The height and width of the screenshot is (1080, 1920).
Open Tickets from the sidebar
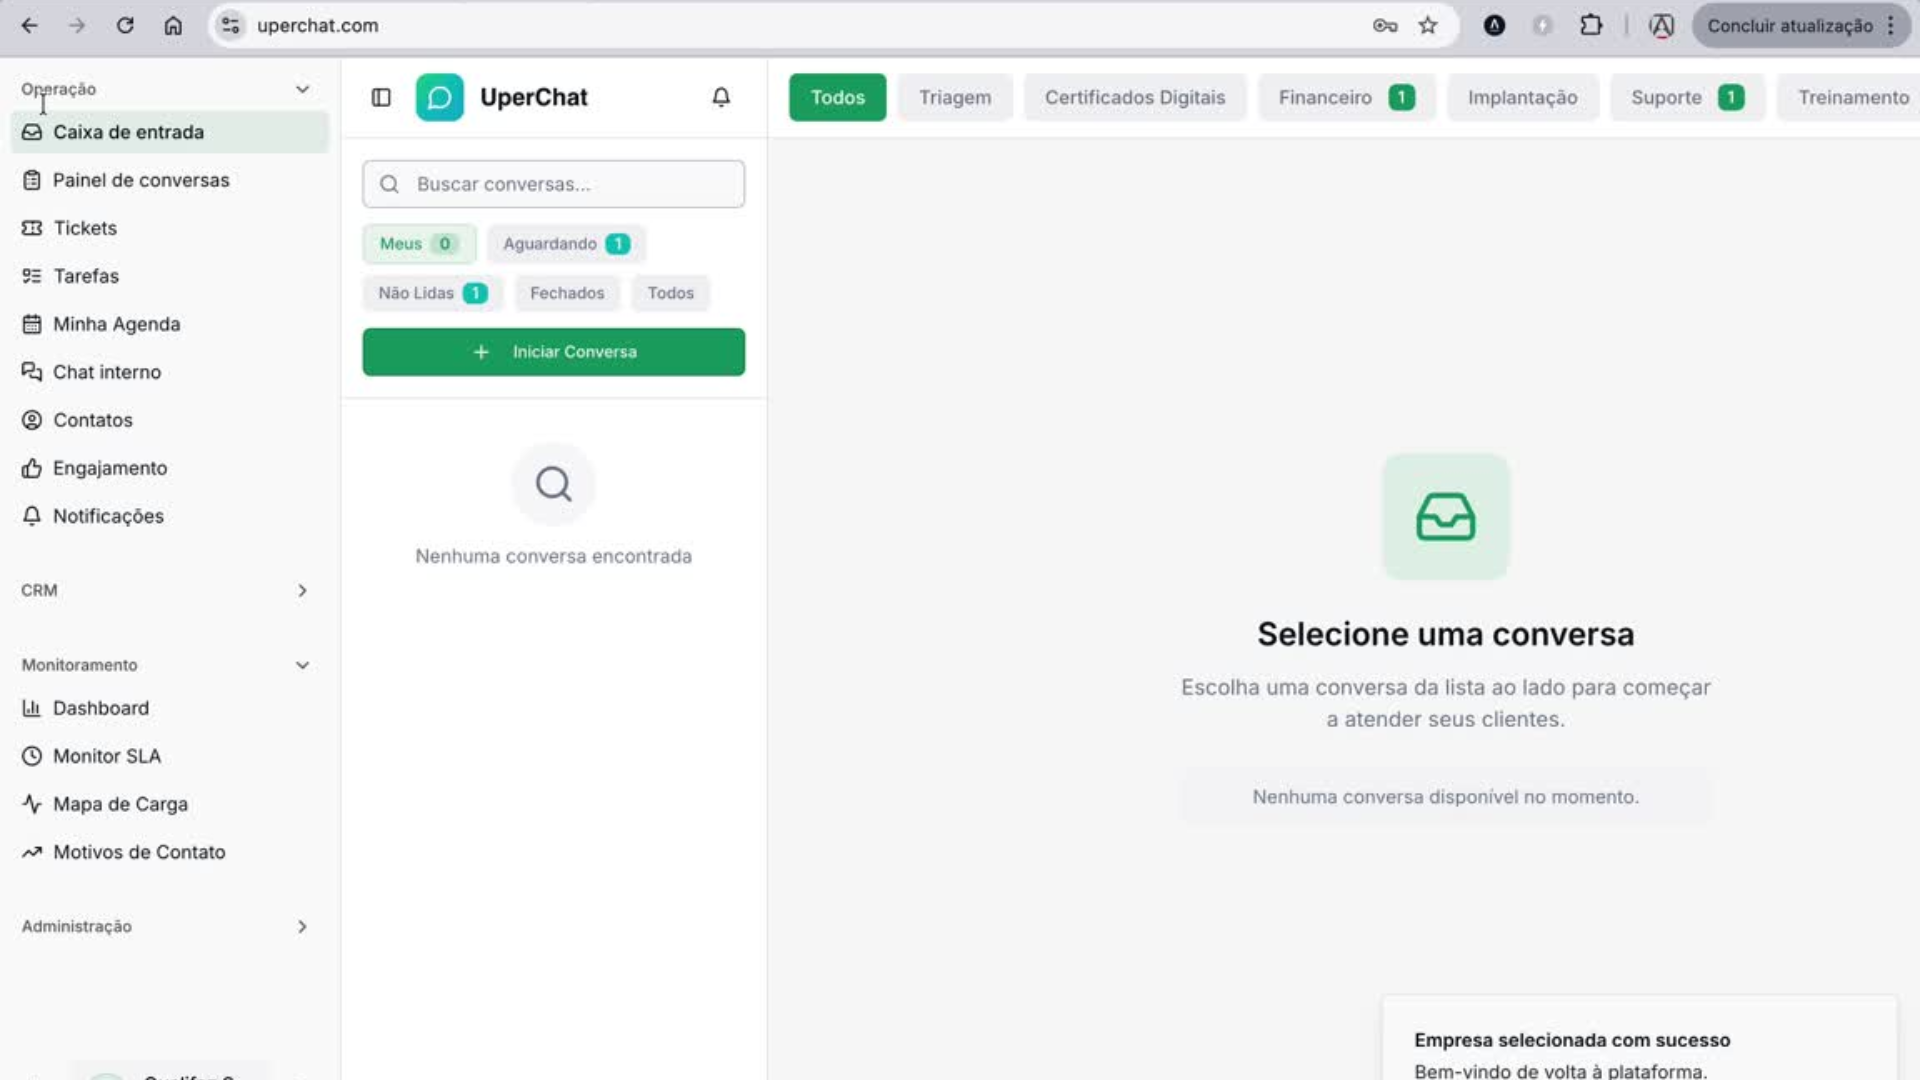[85, 228]
